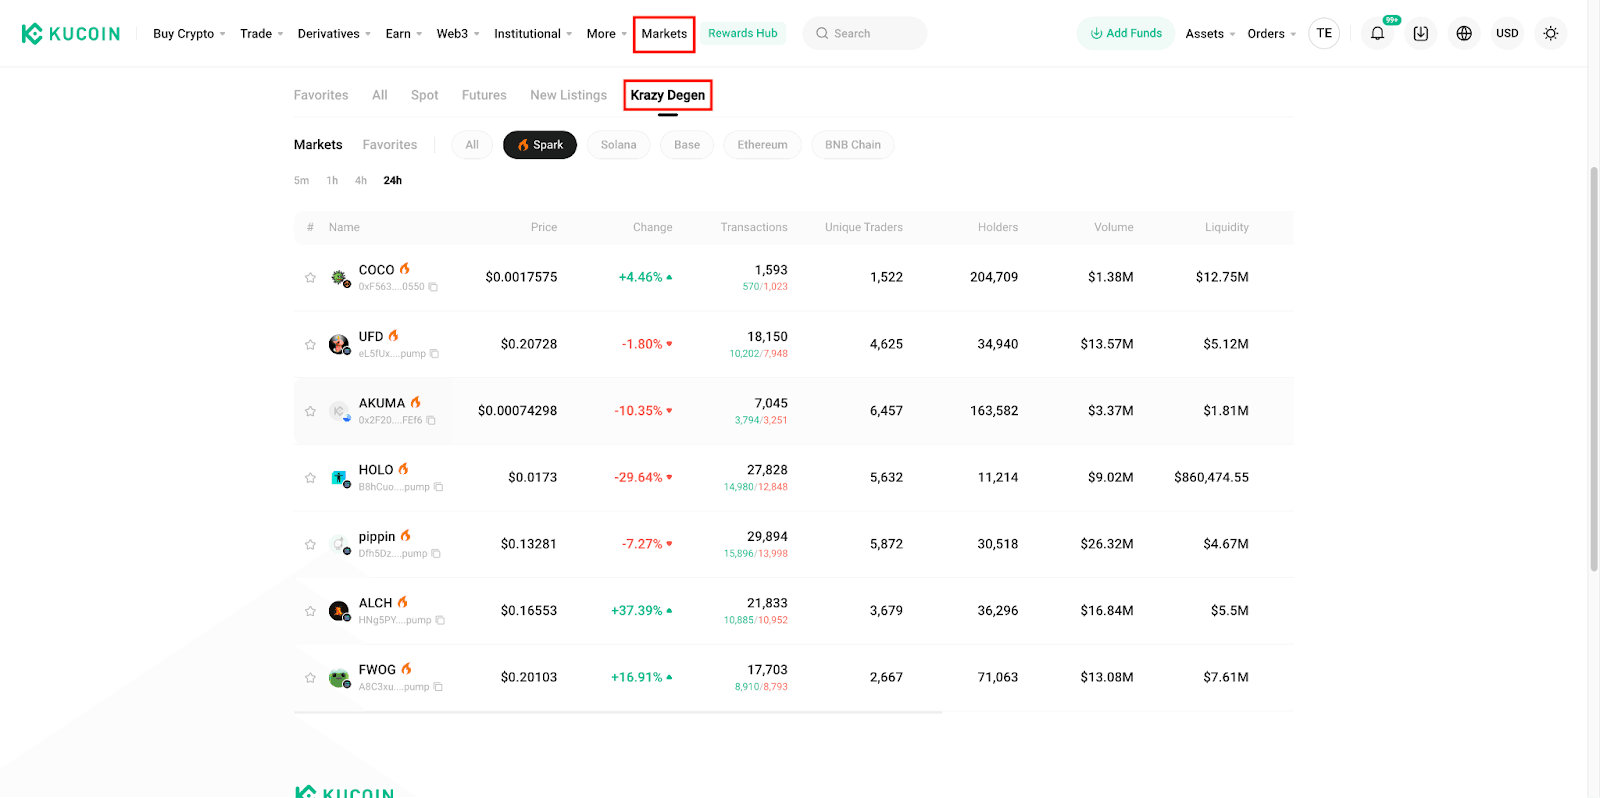The image size is (1600, 798).
Task: Copy the COCO contract address
Action: click(x=433, y=287)
